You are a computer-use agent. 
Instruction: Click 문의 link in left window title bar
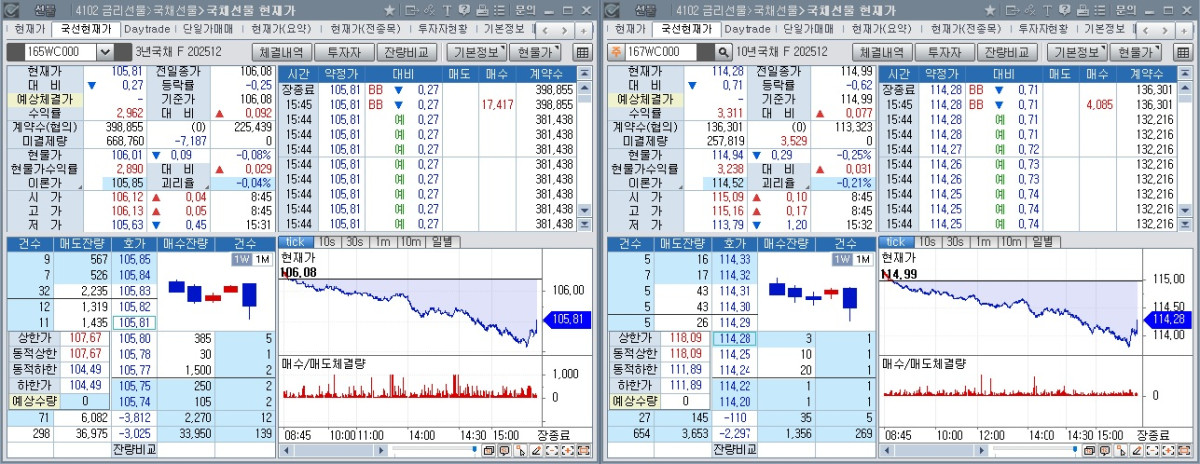[x=525, y=10]
